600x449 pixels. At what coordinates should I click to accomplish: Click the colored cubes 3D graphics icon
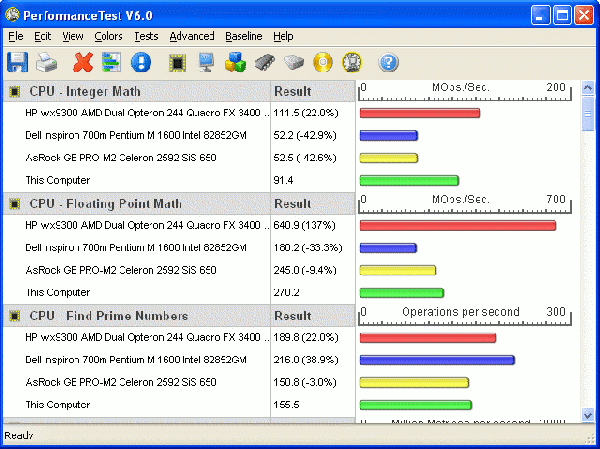235,62
